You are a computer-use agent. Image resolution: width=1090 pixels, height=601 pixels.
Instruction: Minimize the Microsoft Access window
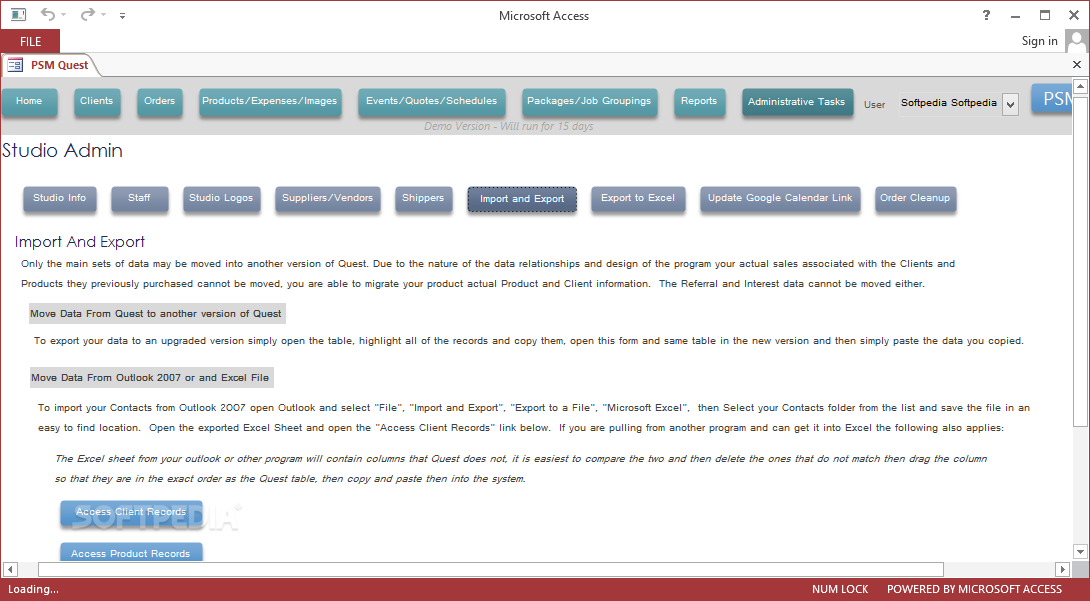[1016, 15]
